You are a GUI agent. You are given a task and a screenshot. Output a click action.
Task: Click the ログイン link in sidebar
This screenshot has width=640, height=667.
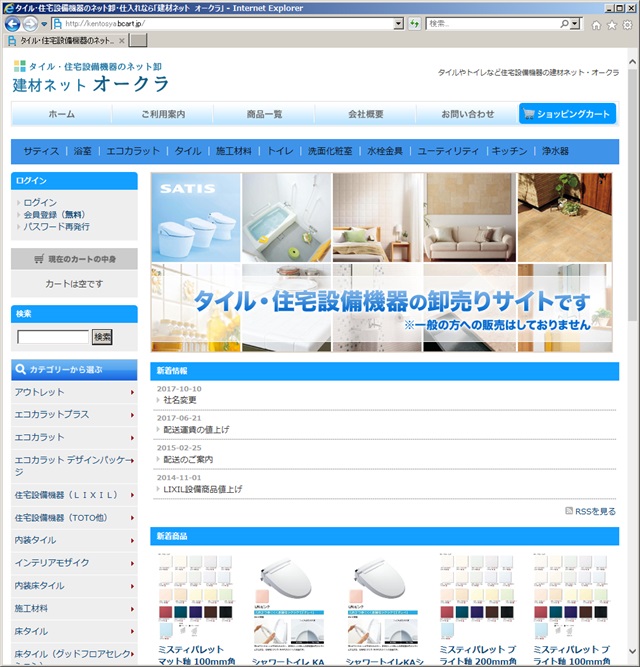[40, 202]
